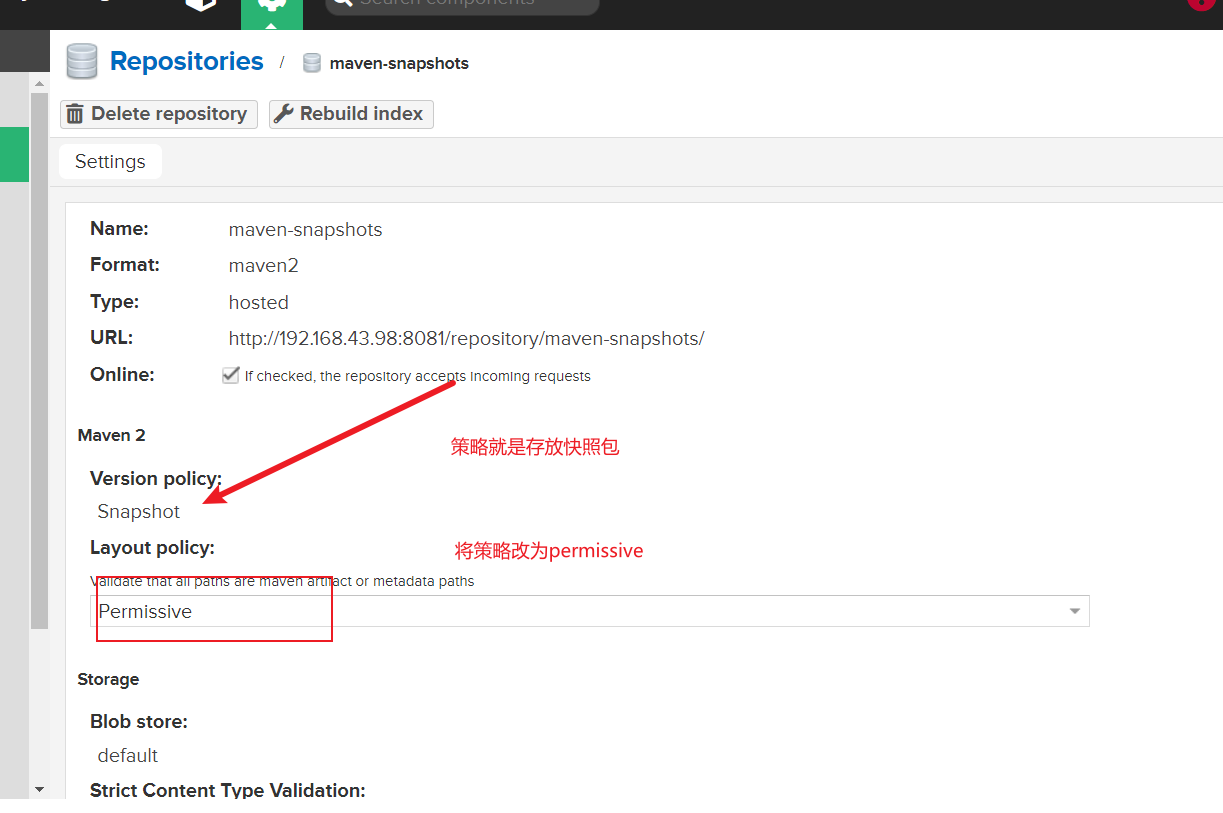Toggle the Online checkbox

point(231,376)
